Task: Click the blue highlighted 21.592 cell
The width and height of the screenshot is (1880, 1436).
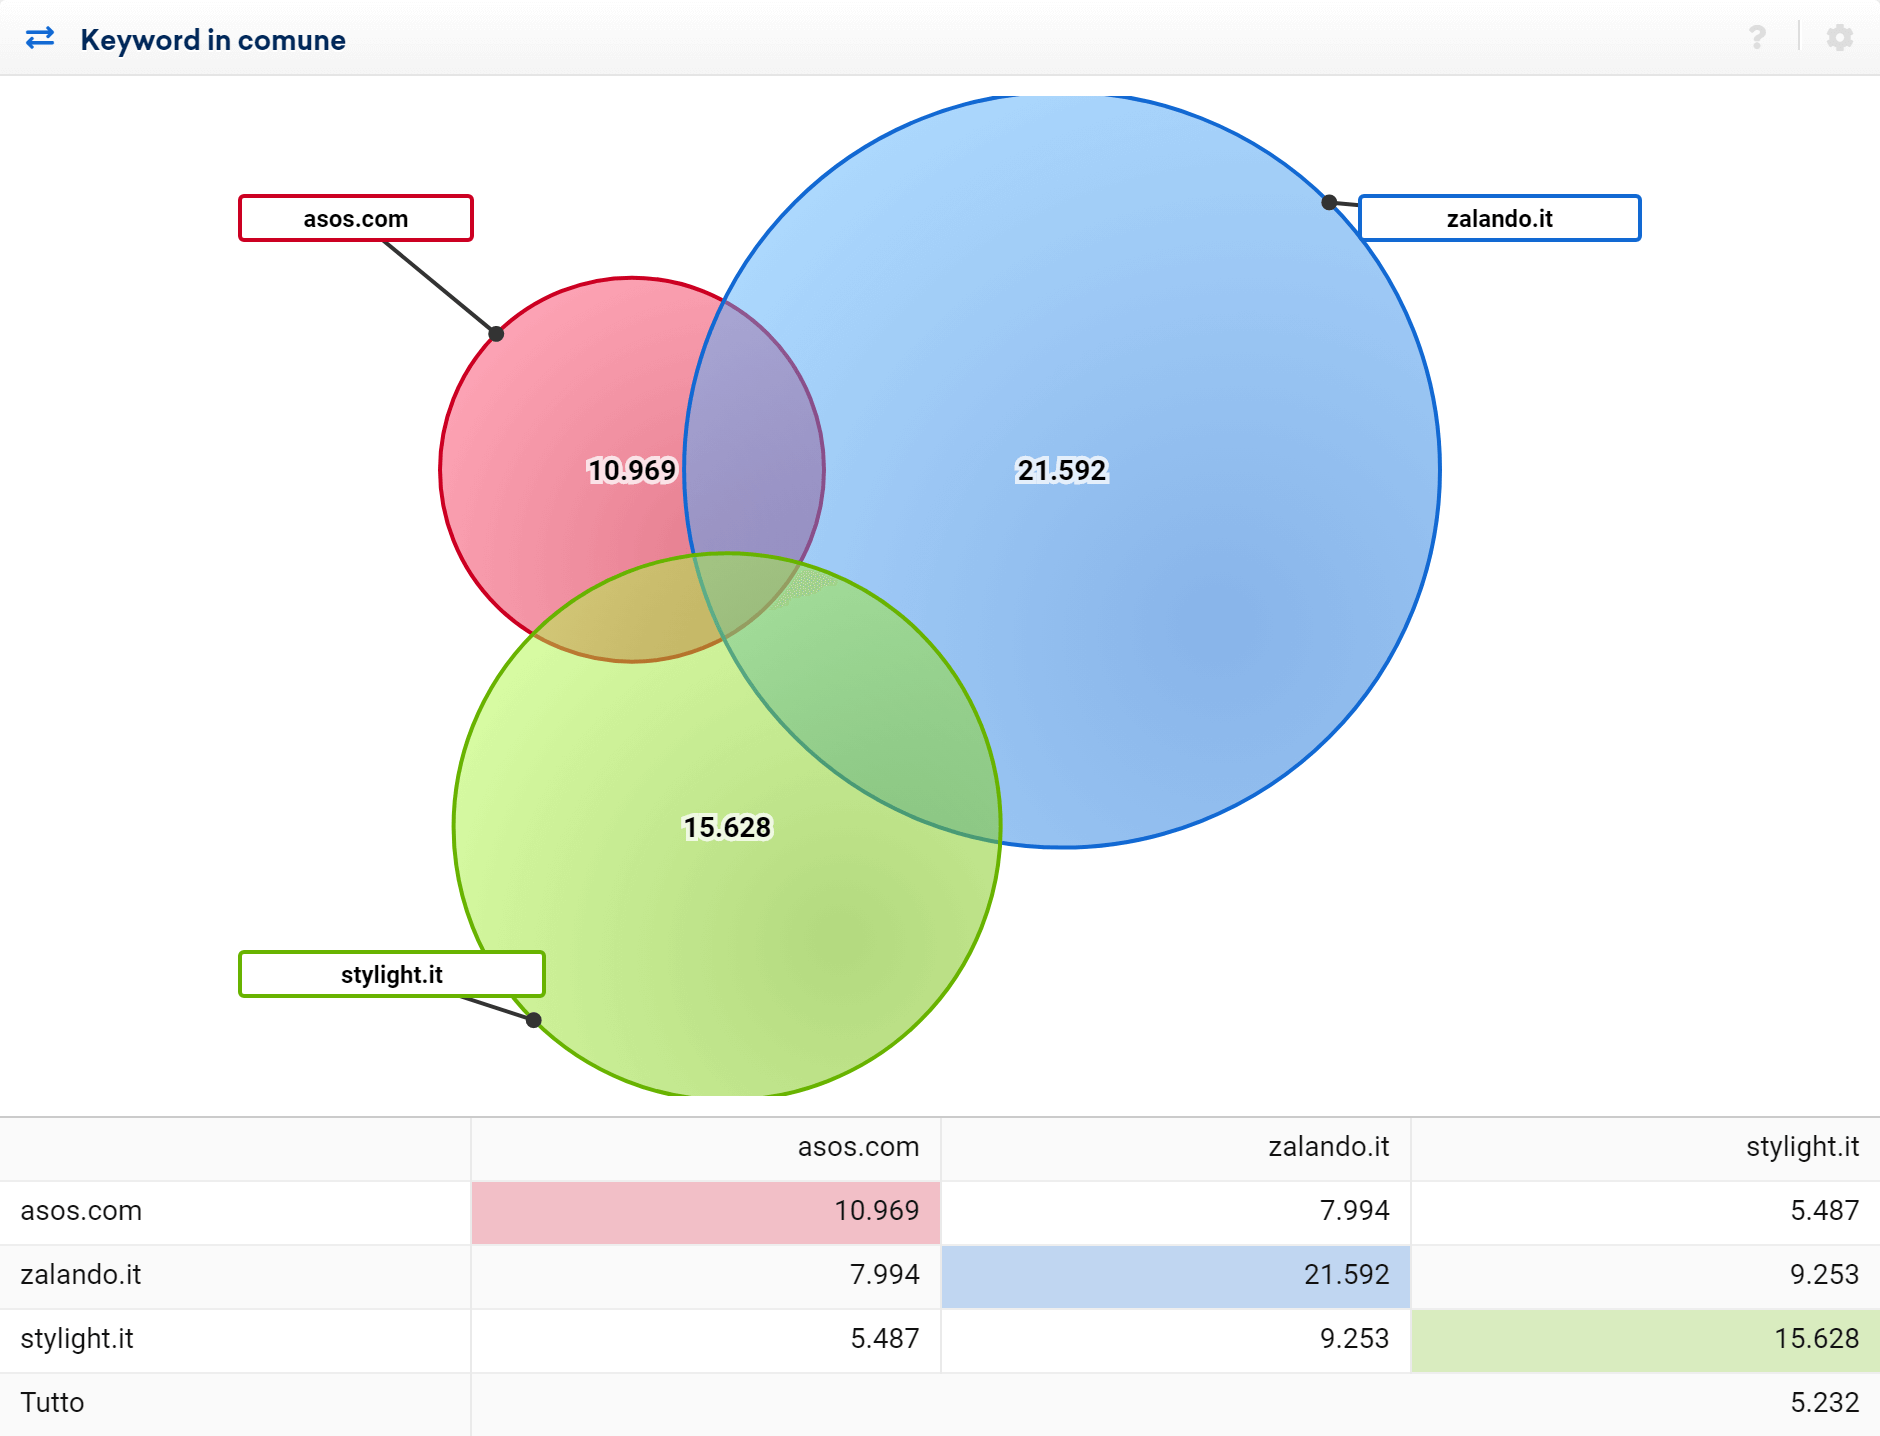Action: (x=1176, y=1276)
